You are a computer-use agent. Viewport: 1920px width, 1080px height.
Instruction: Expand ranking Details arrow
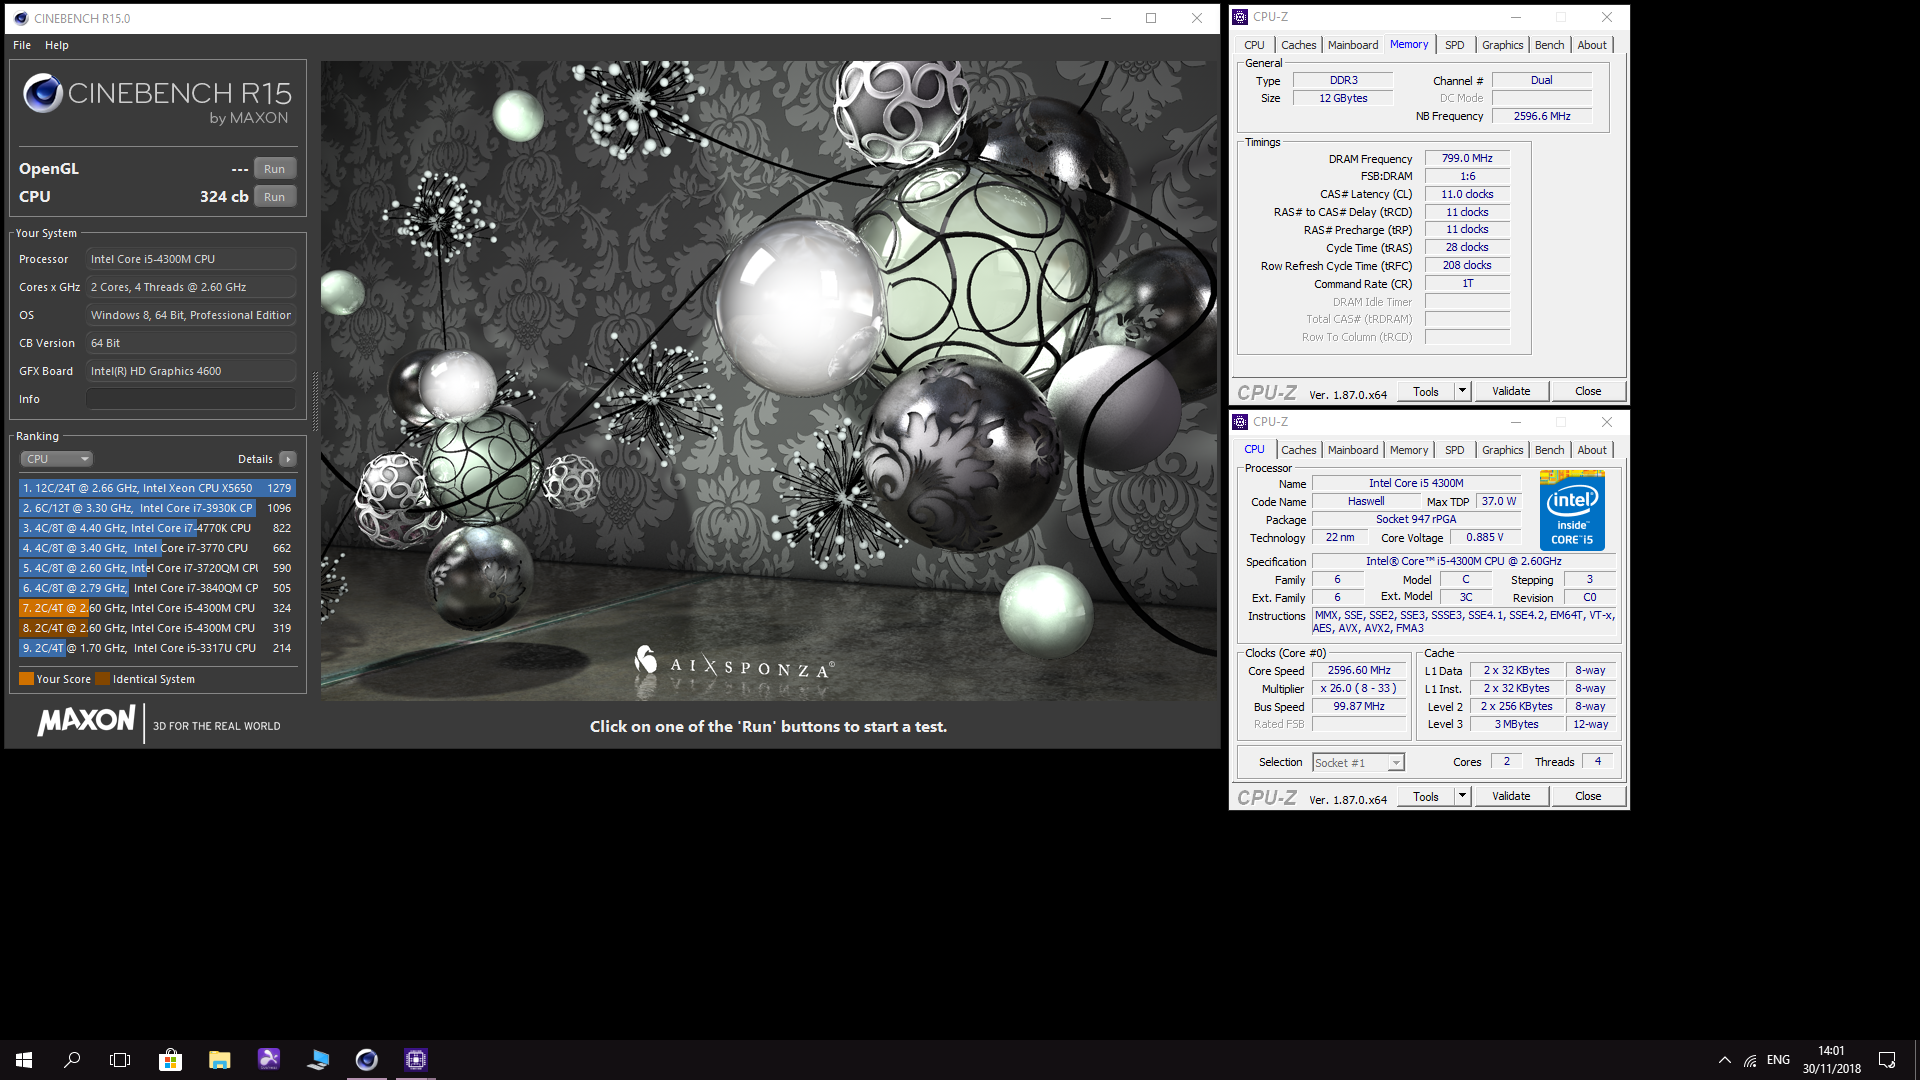click(288, 459)
